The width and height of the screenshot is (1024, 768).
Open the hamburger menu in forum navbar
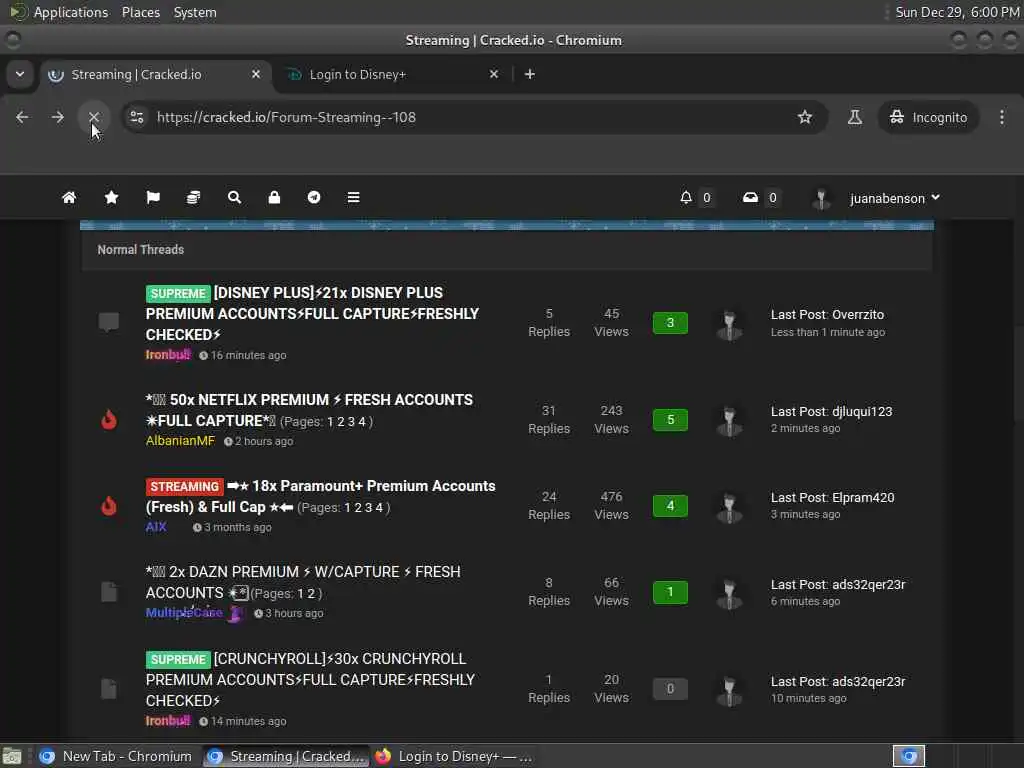coord(353,197)
